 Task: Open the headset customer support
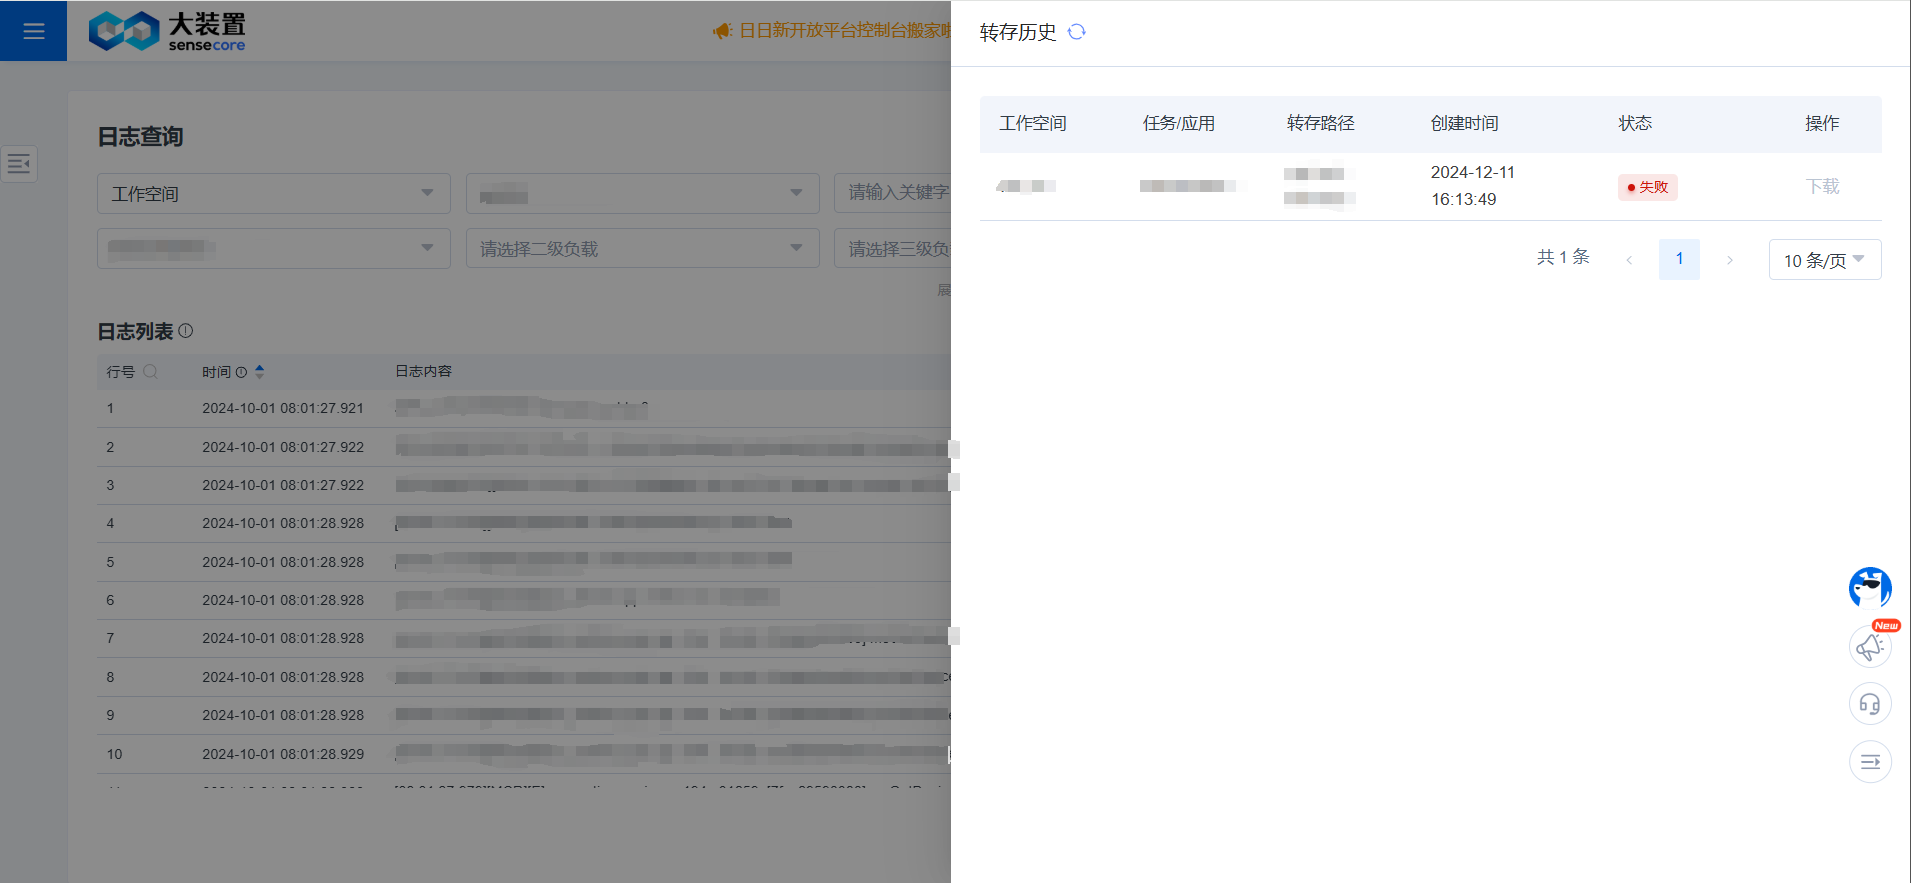[1870, 704]
